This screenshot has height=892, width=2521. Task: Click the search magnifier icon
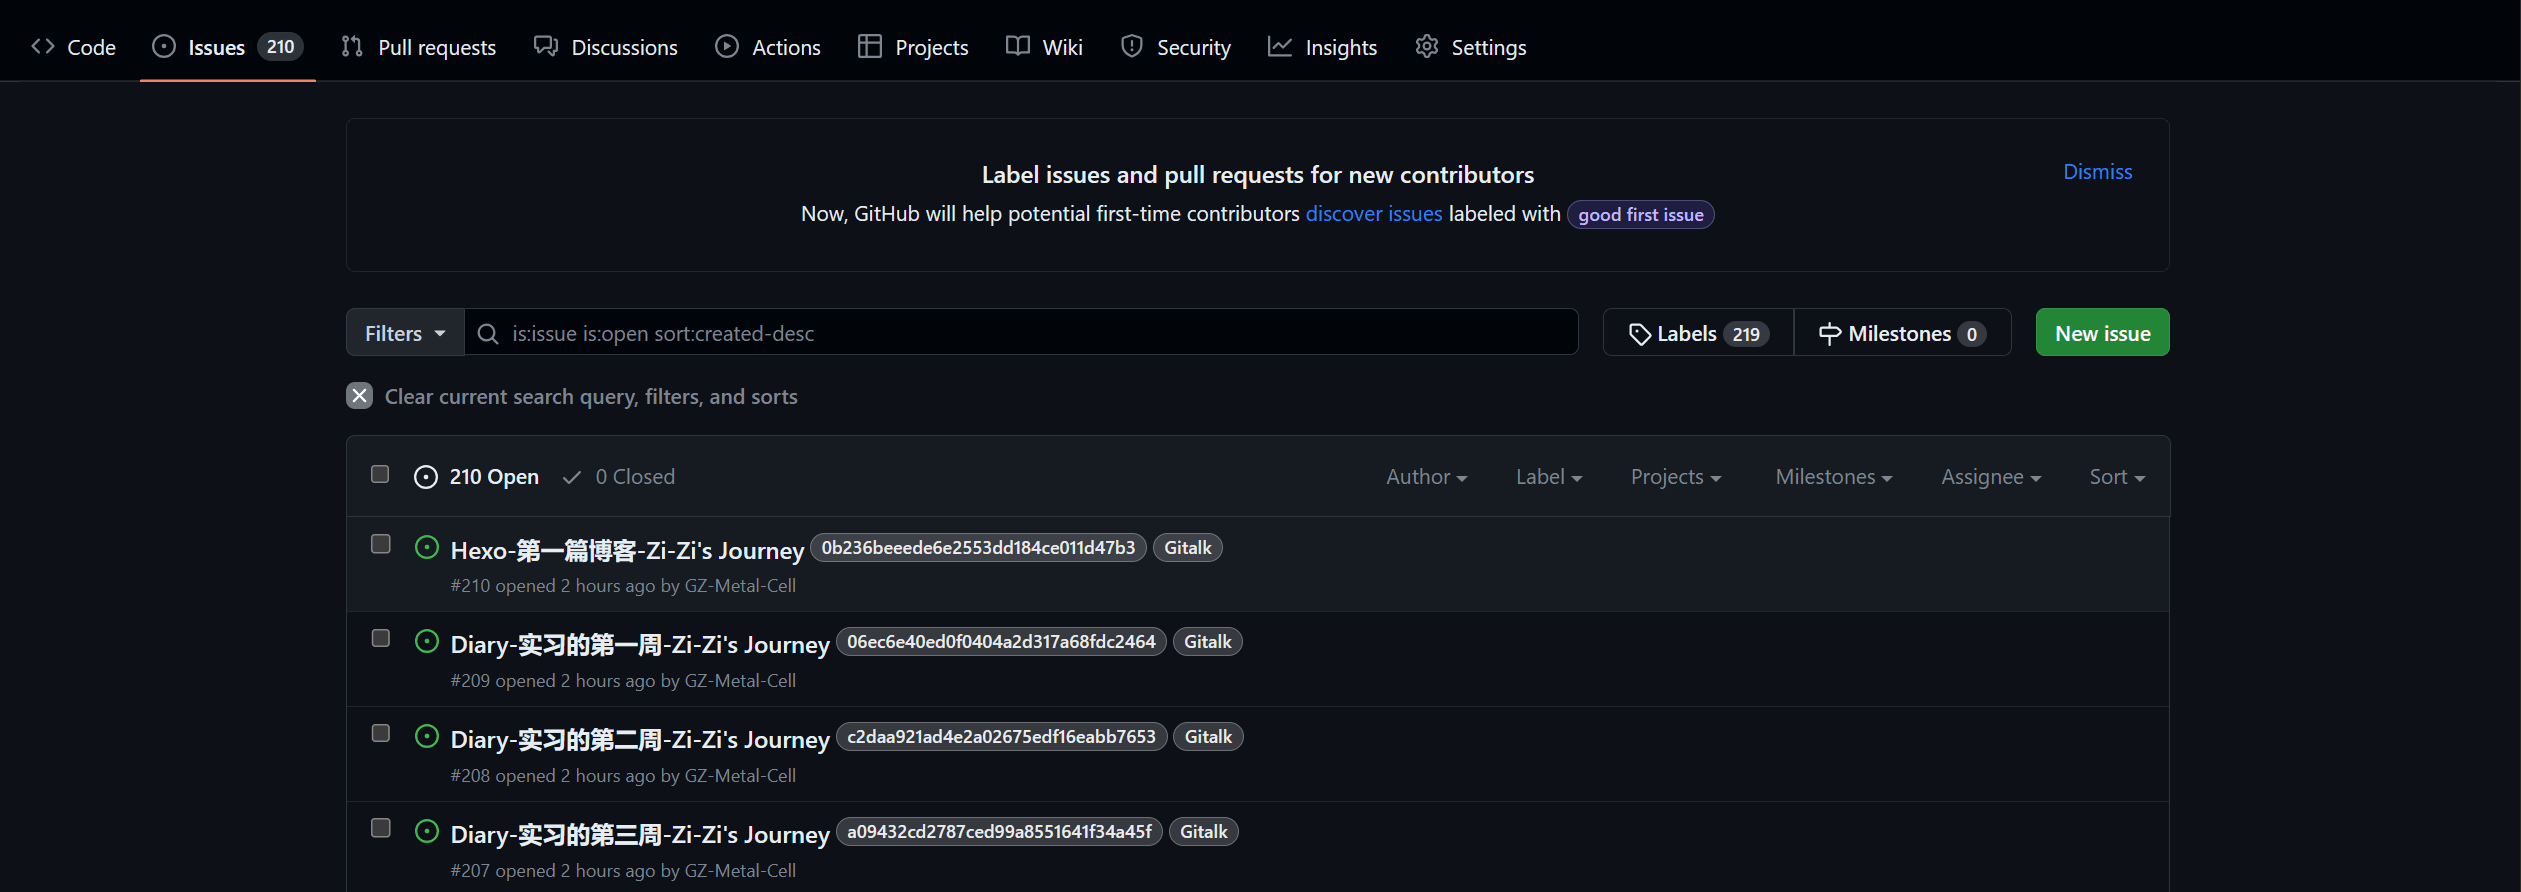(488, 333)
